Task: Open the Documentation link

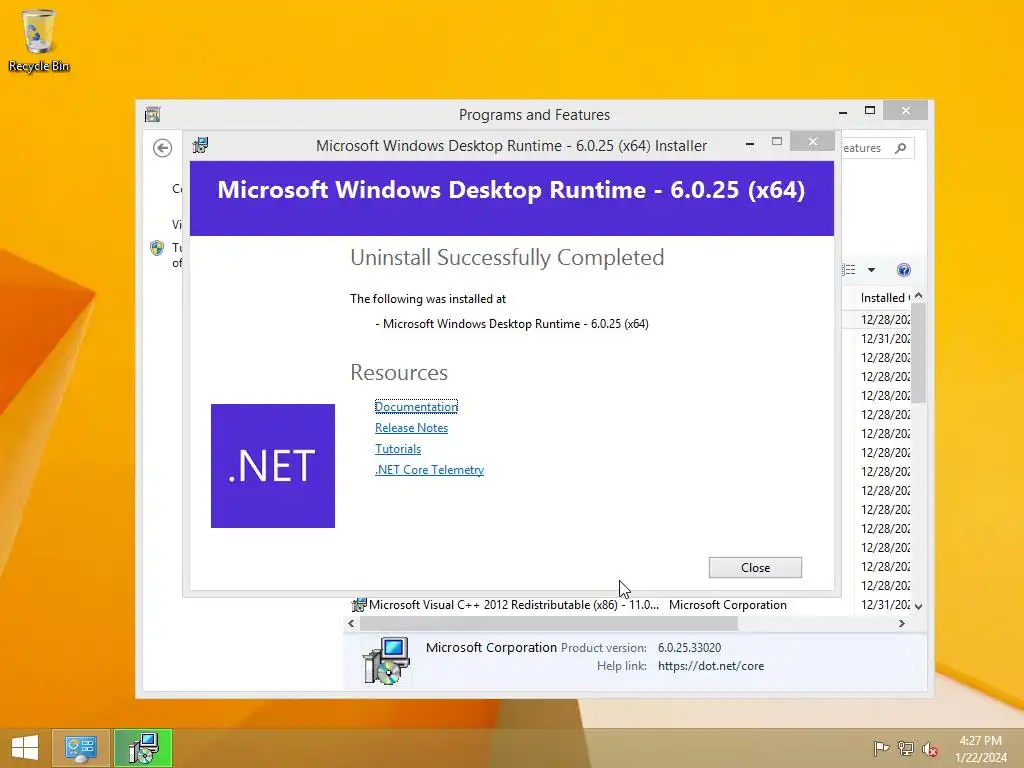Action: pyautogui.click(x=416, y=407)
